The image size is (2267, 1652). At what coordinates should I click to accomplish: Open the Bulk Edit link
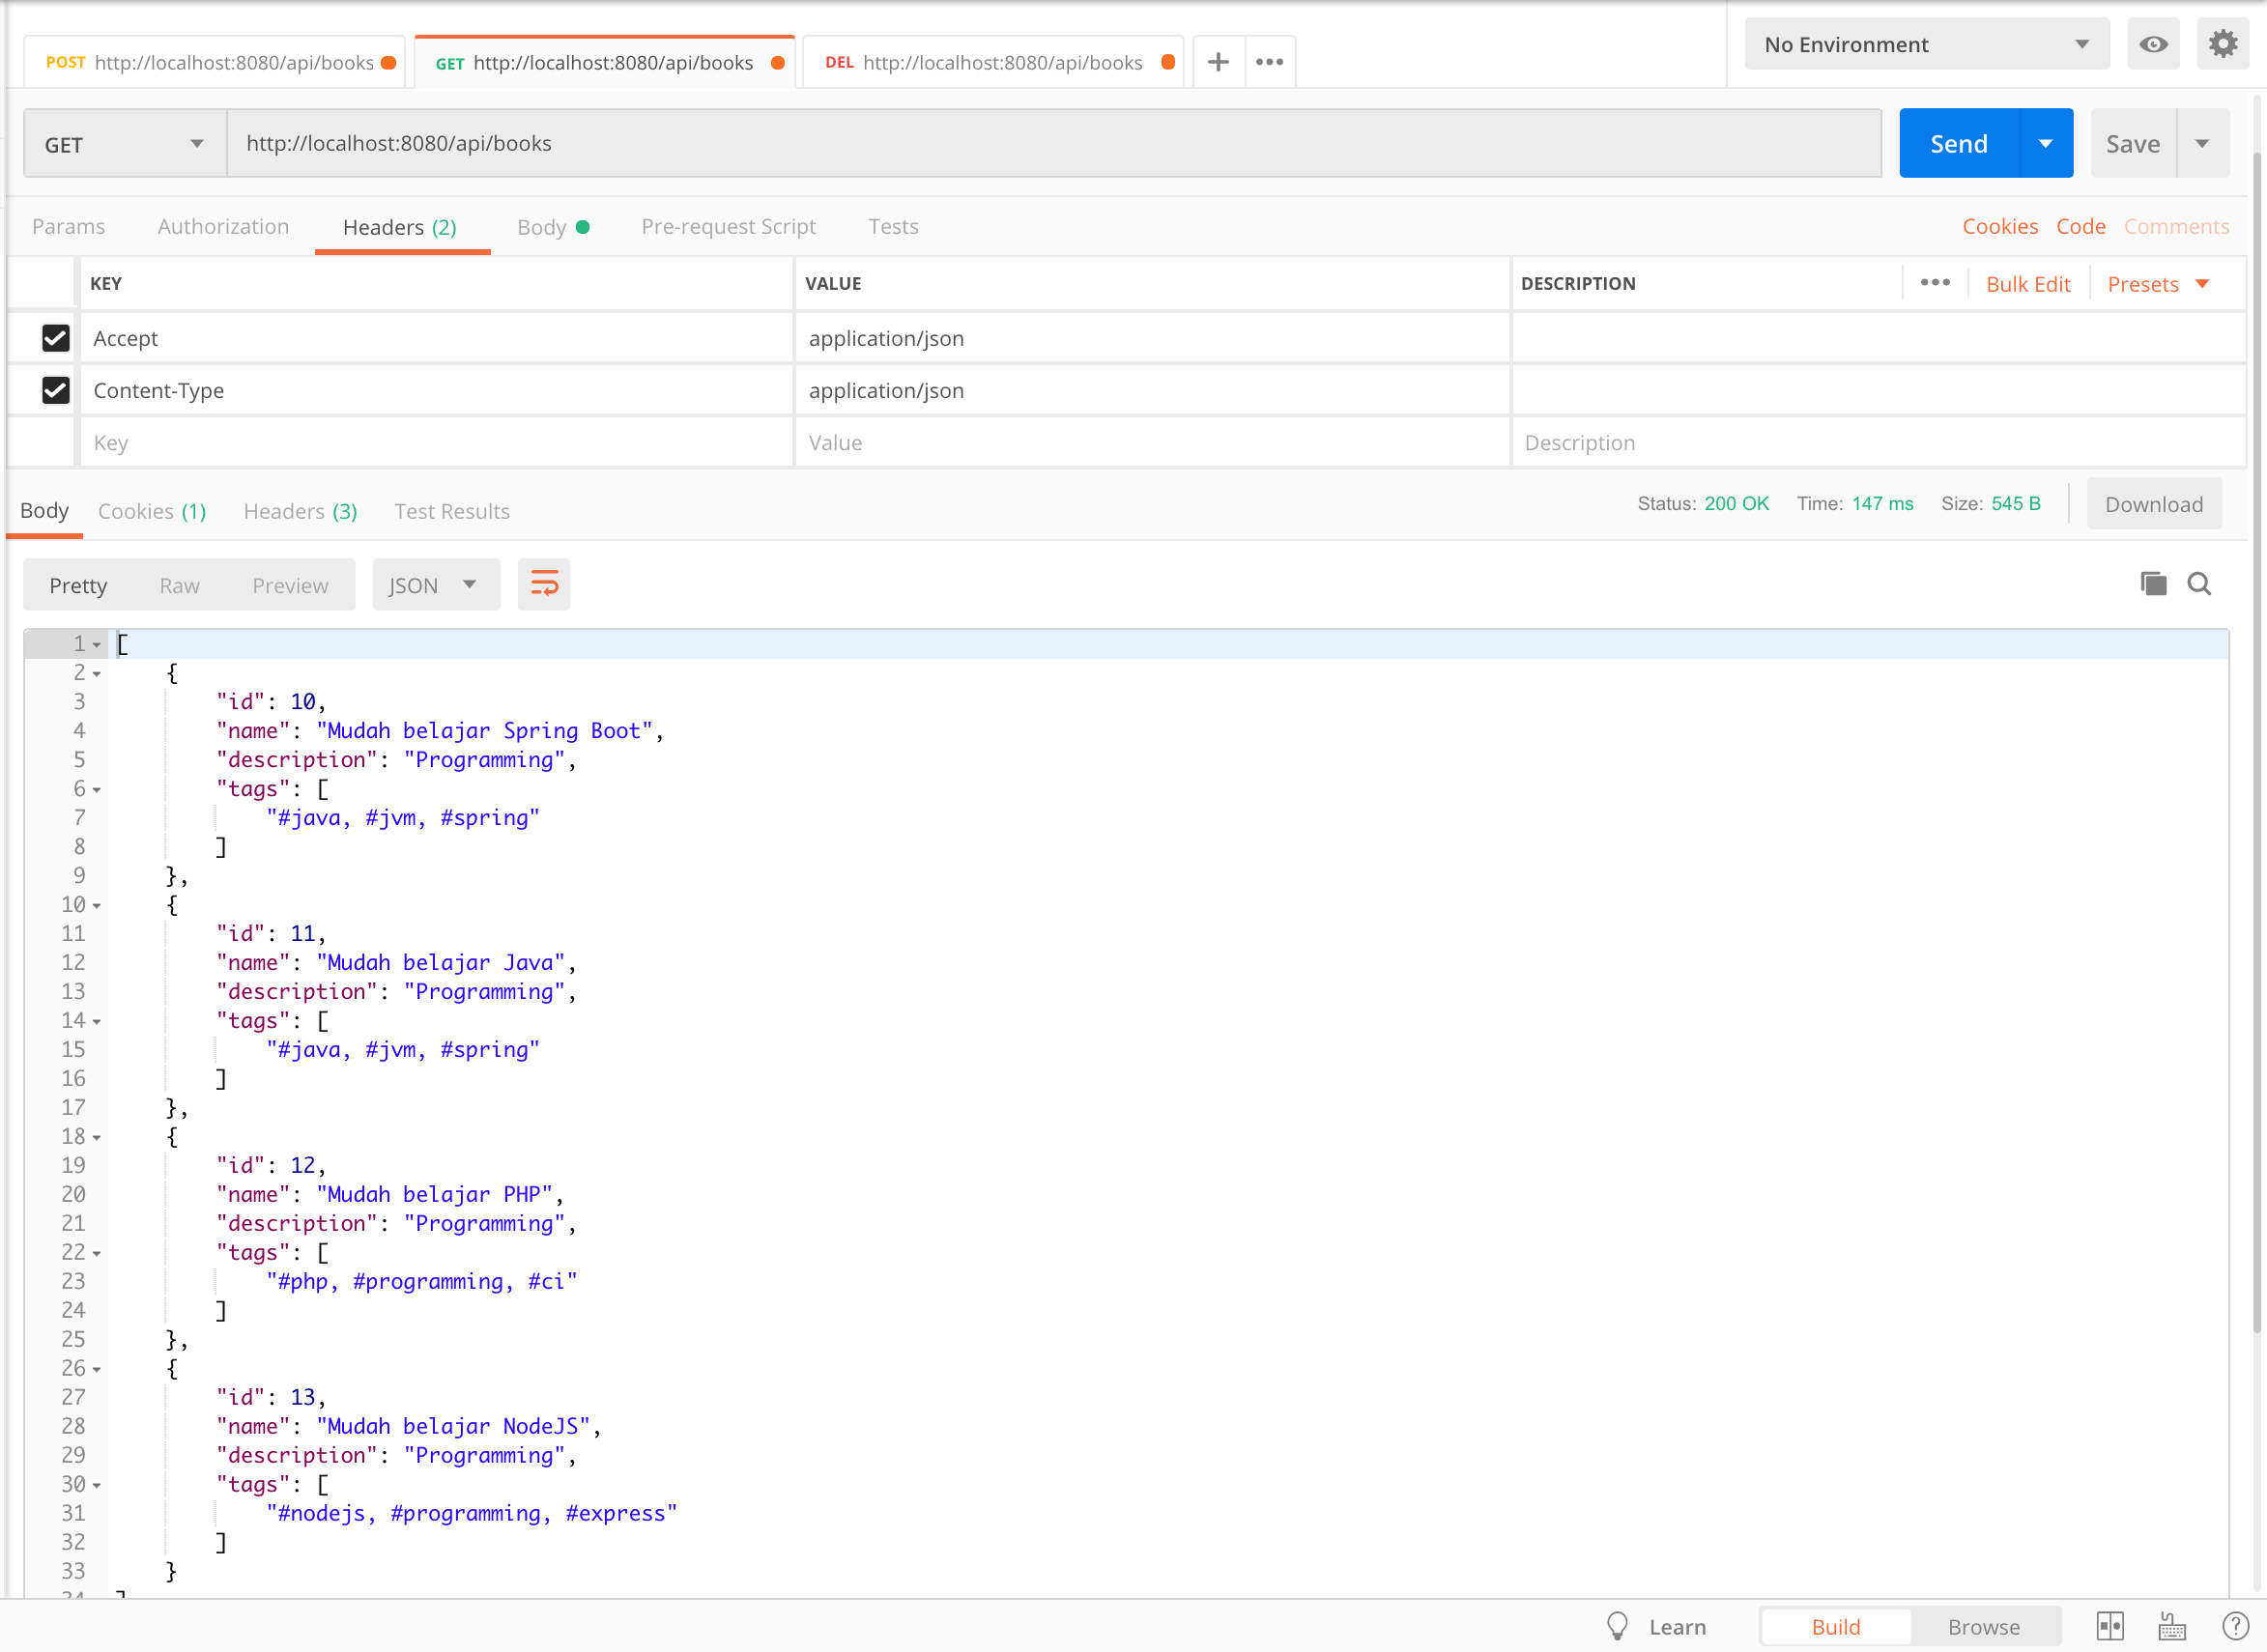pyautogui.click(x=2027, y=284)
